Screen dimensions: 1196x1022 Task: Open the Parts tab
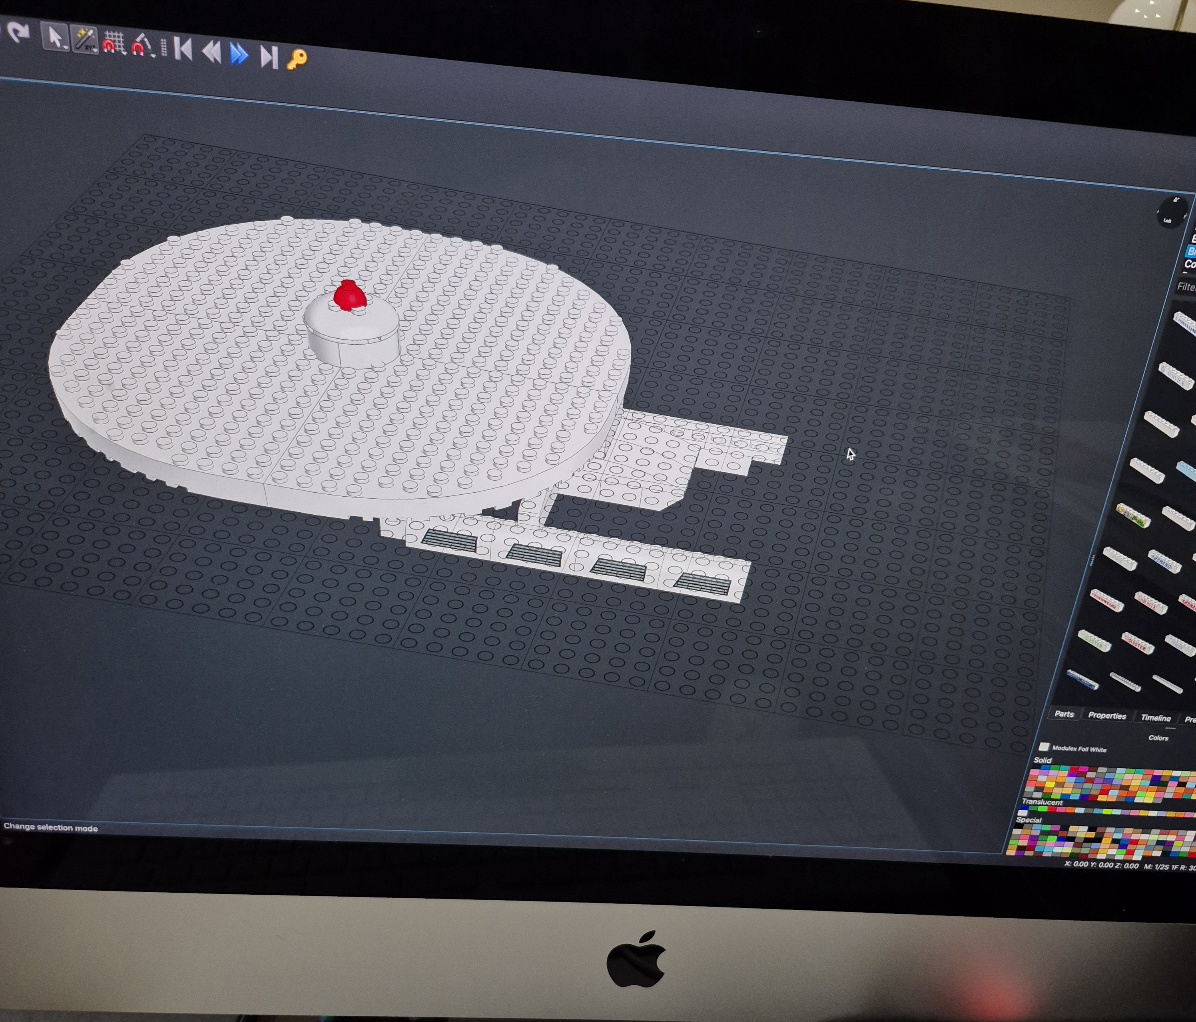[1064, 714]
